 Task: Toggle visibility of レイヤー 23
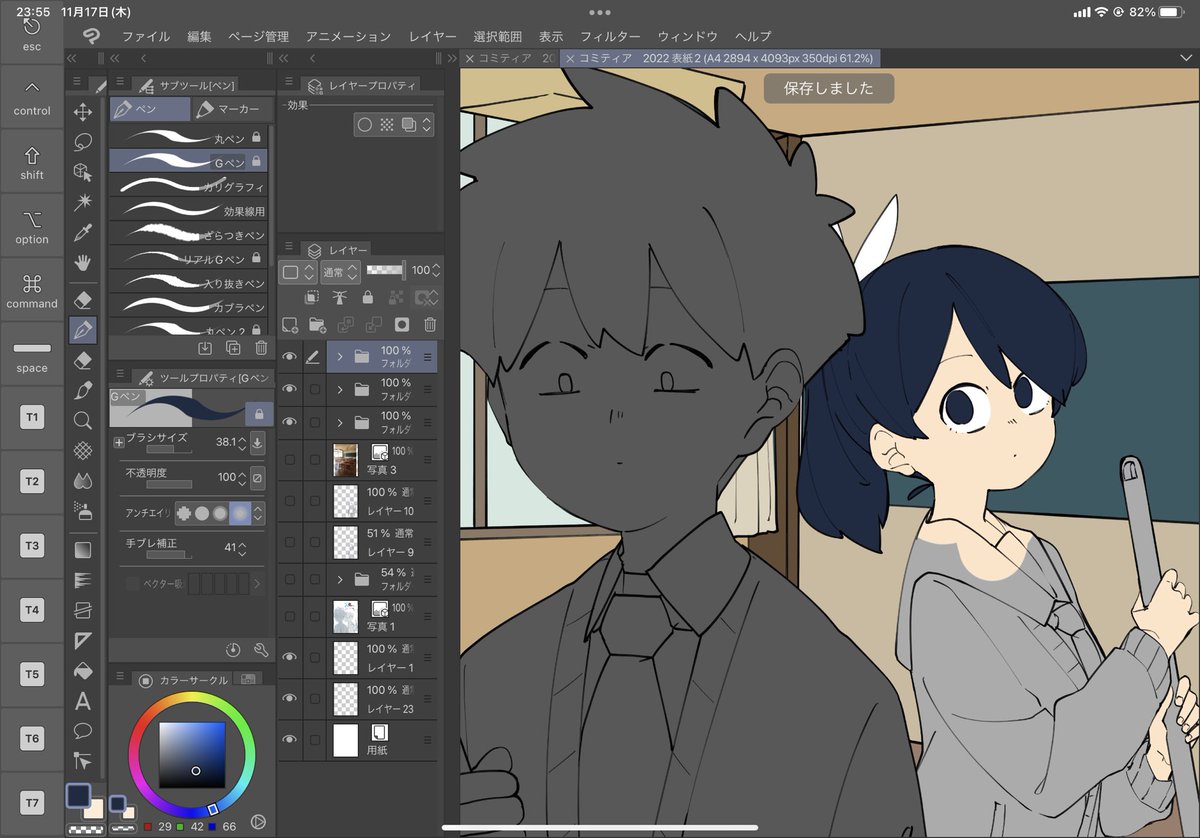[x=290, y=698]
